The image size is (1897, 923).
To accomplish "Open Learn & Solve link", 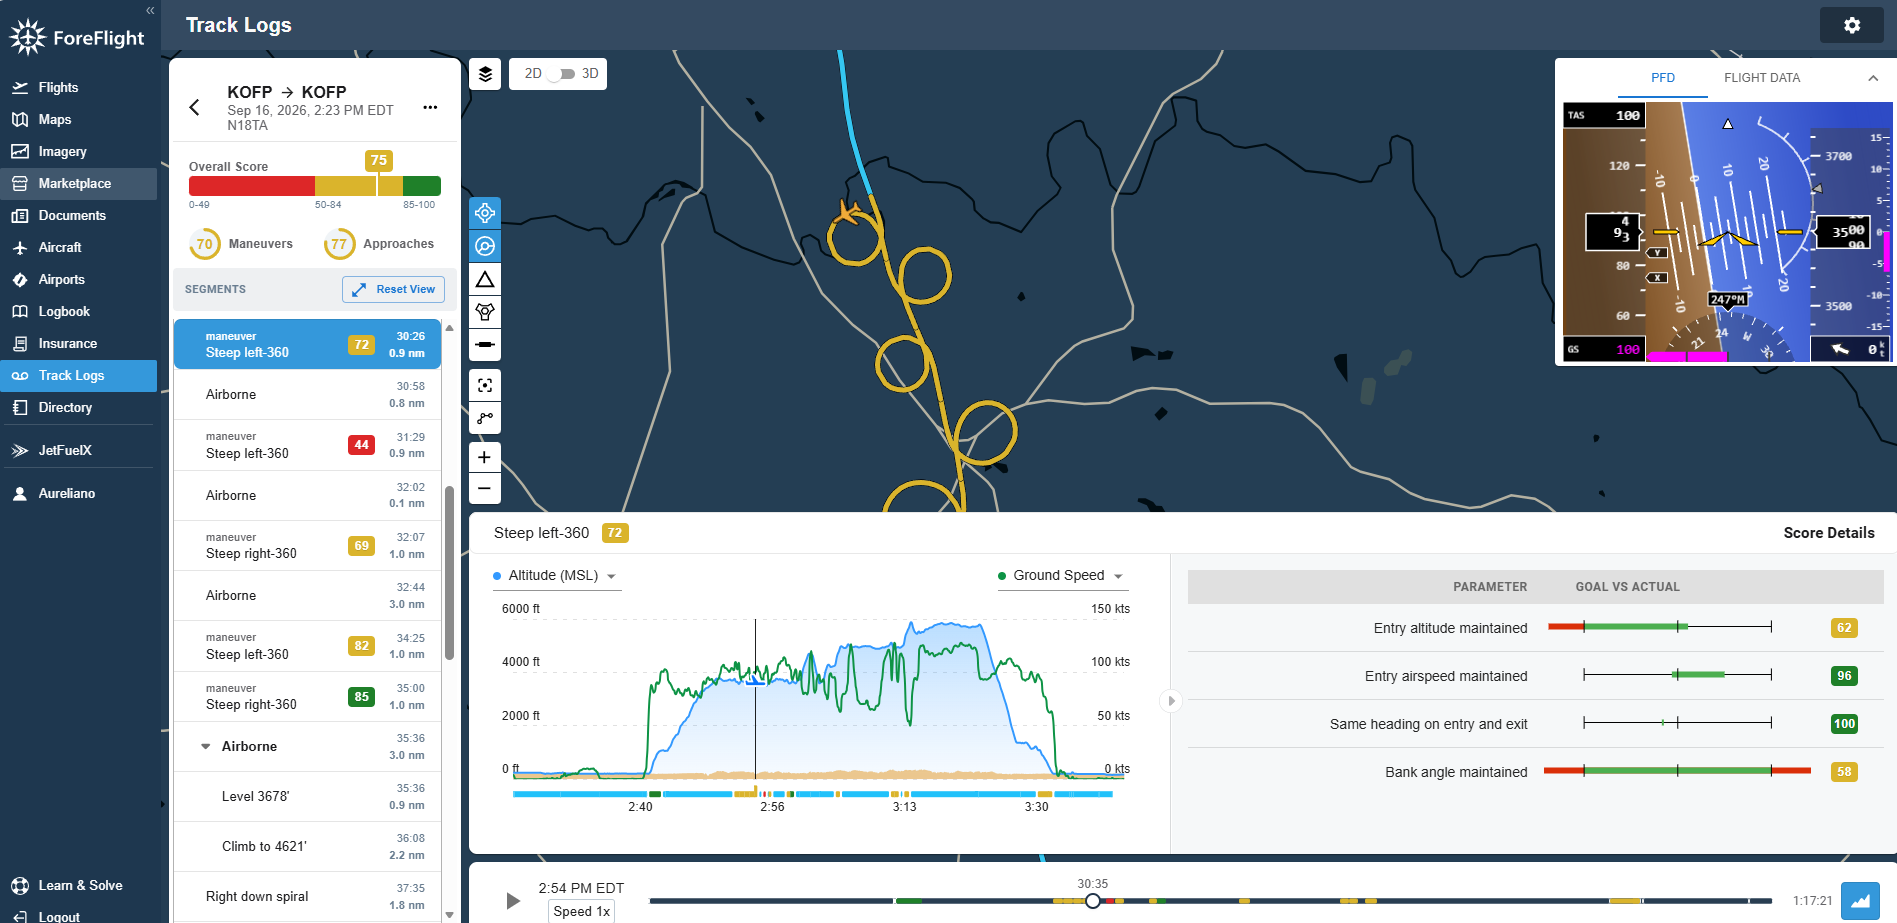I will tap(78, 886).
